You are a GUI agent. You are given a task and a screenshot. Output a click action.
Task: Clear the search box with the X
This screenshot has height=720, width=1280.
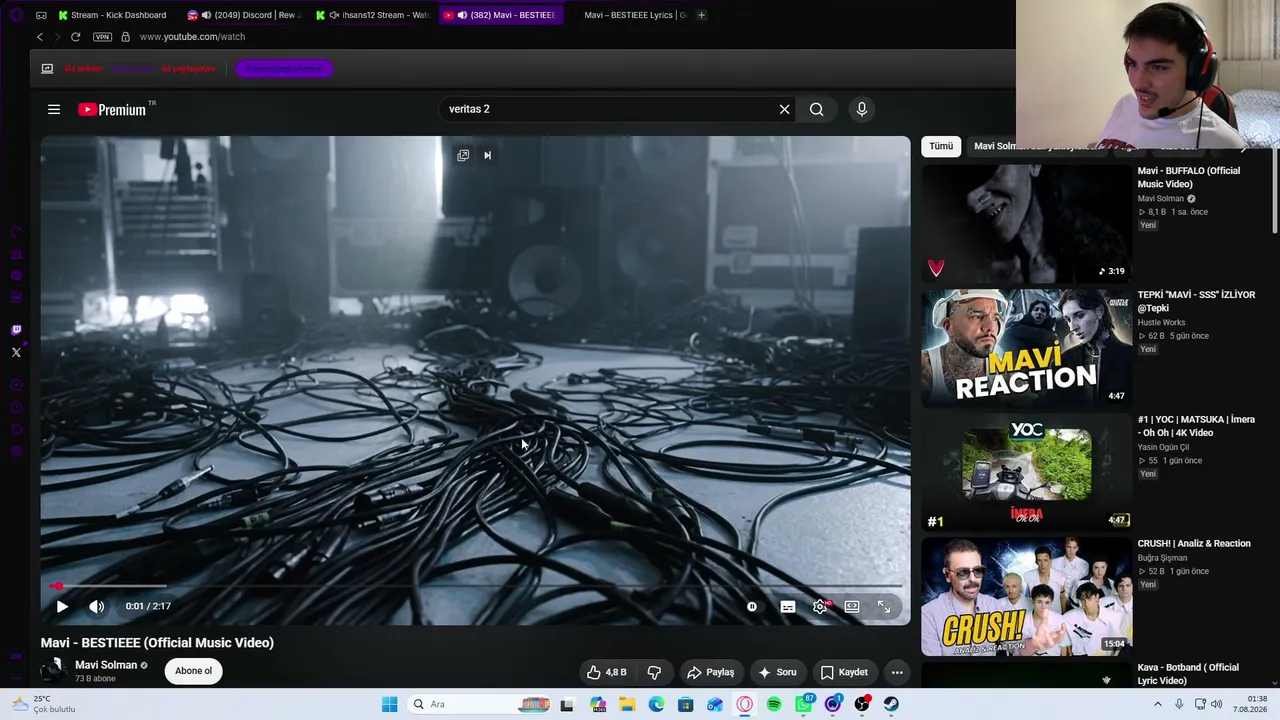pos(784,109)
